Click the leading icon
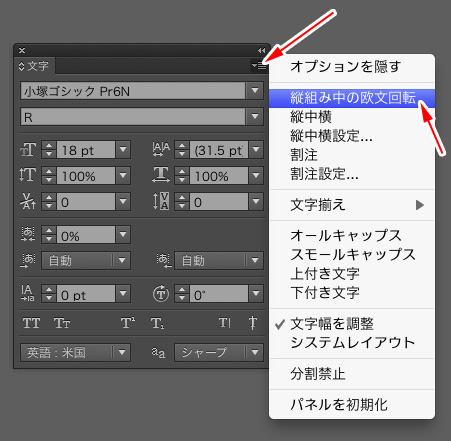Image resolution: width=451 pixels, height=441 pixels. [161, 149]
